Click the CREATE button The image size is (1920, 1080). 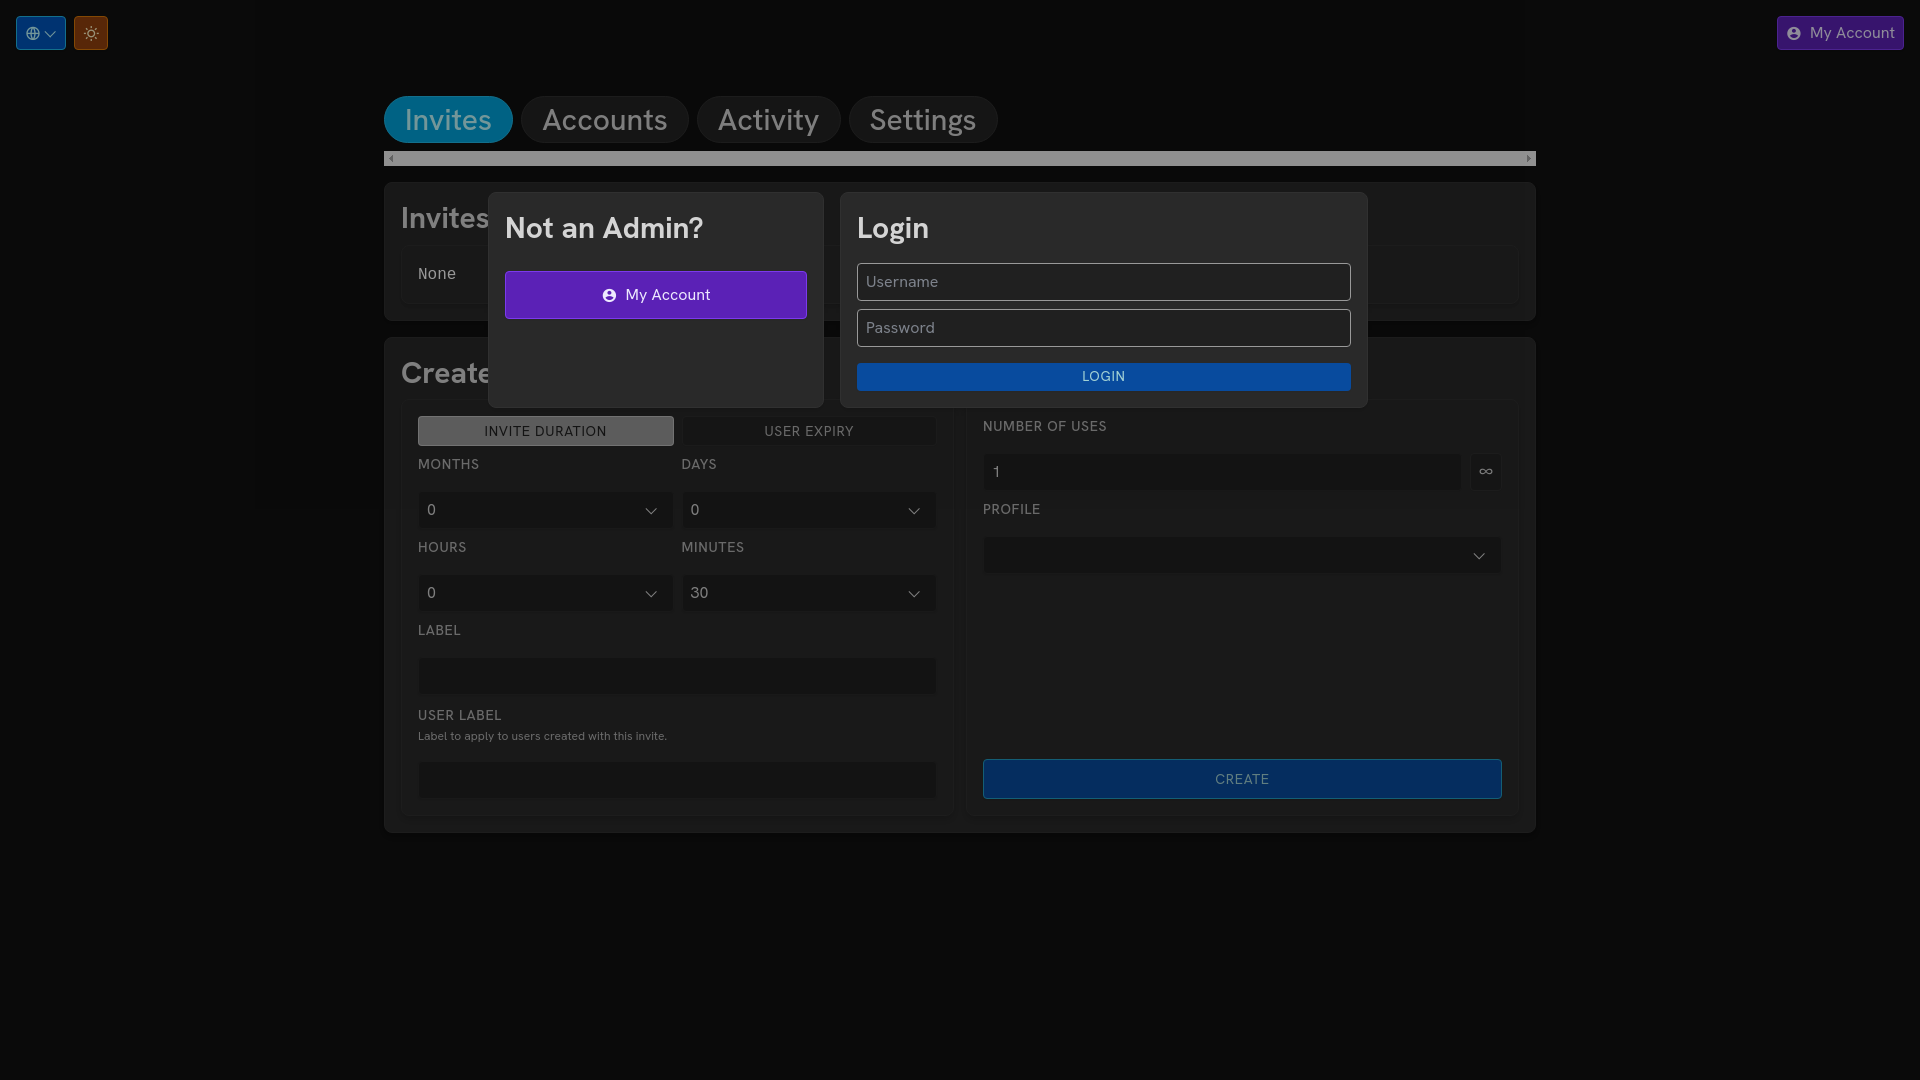[x=1242, y=779]
